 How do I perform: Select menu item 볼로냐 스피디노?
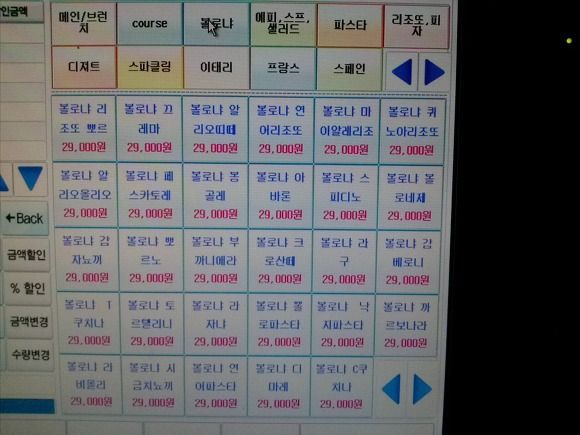(345, 198)
